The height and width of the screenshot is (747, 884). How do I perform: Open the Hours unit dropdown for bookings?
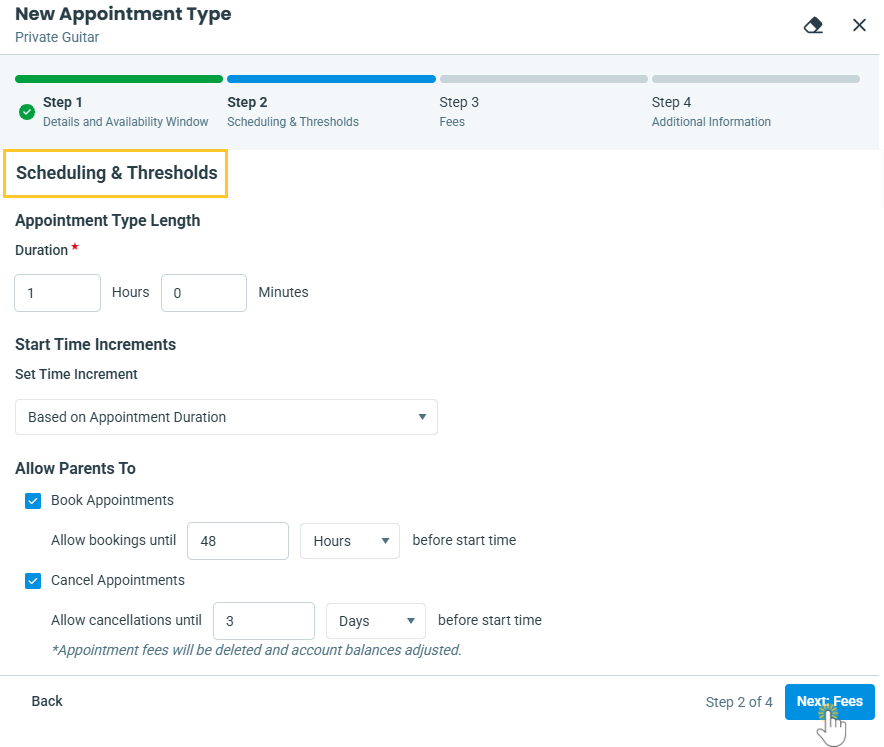[x=349, y=541]
